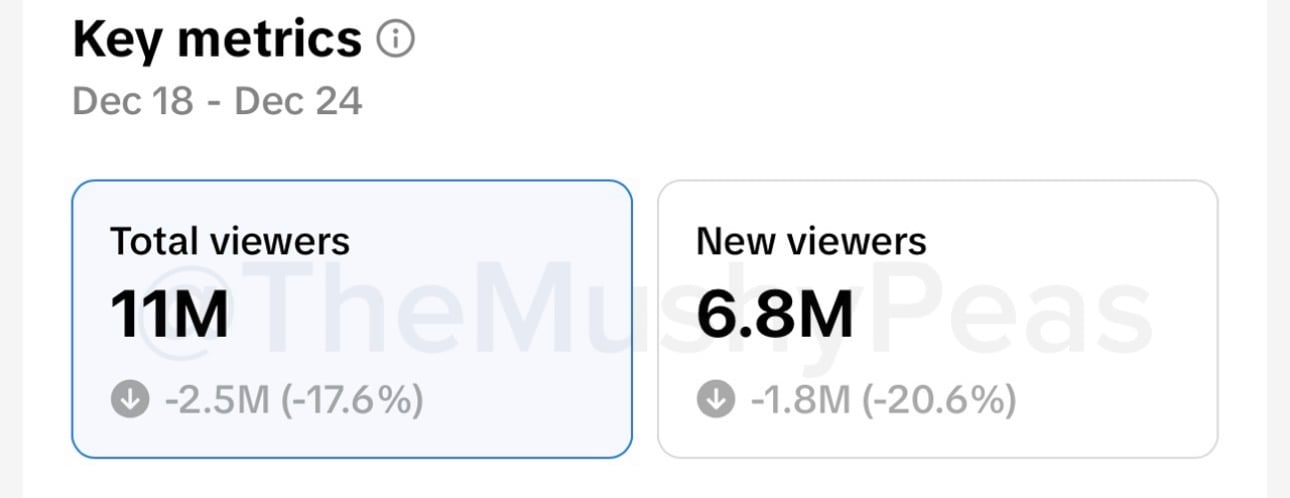Screen dimensions: 1290x498
Task: Click the New viewers label text
Action: pos(811,241)
